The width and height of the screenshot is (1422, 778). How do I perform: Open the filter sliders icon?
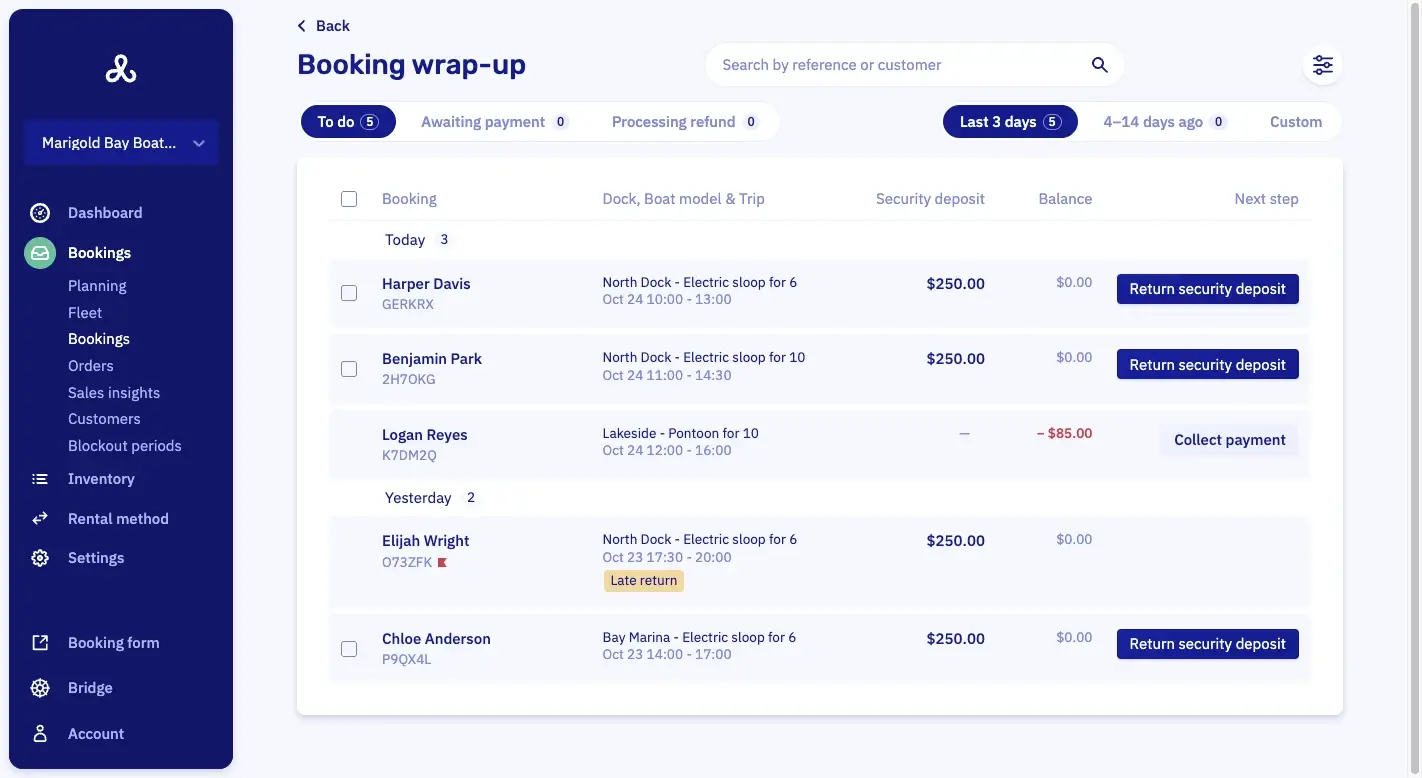tap(1323, 65)
